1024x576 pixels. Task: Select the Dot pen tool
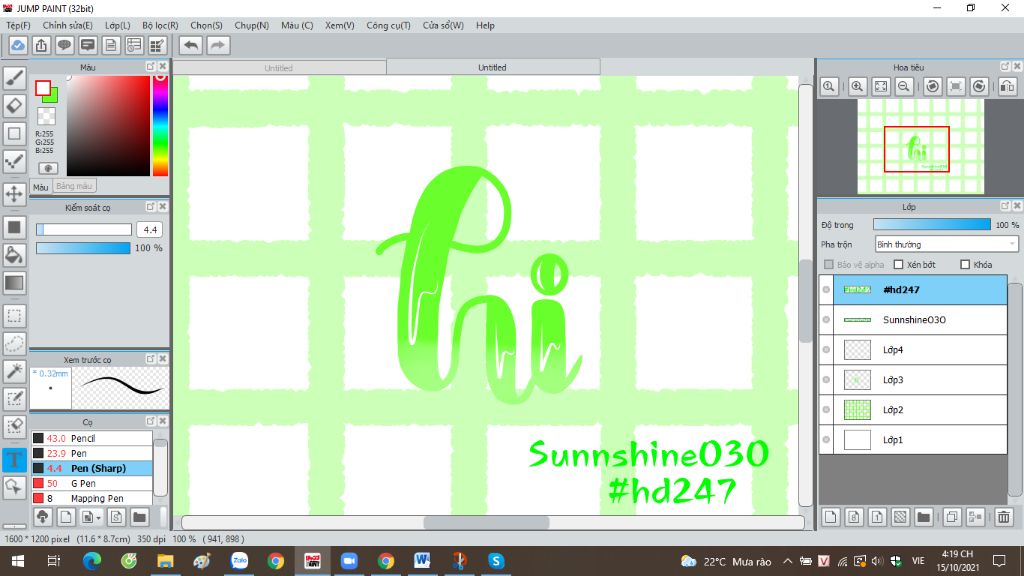click(14, 161)
